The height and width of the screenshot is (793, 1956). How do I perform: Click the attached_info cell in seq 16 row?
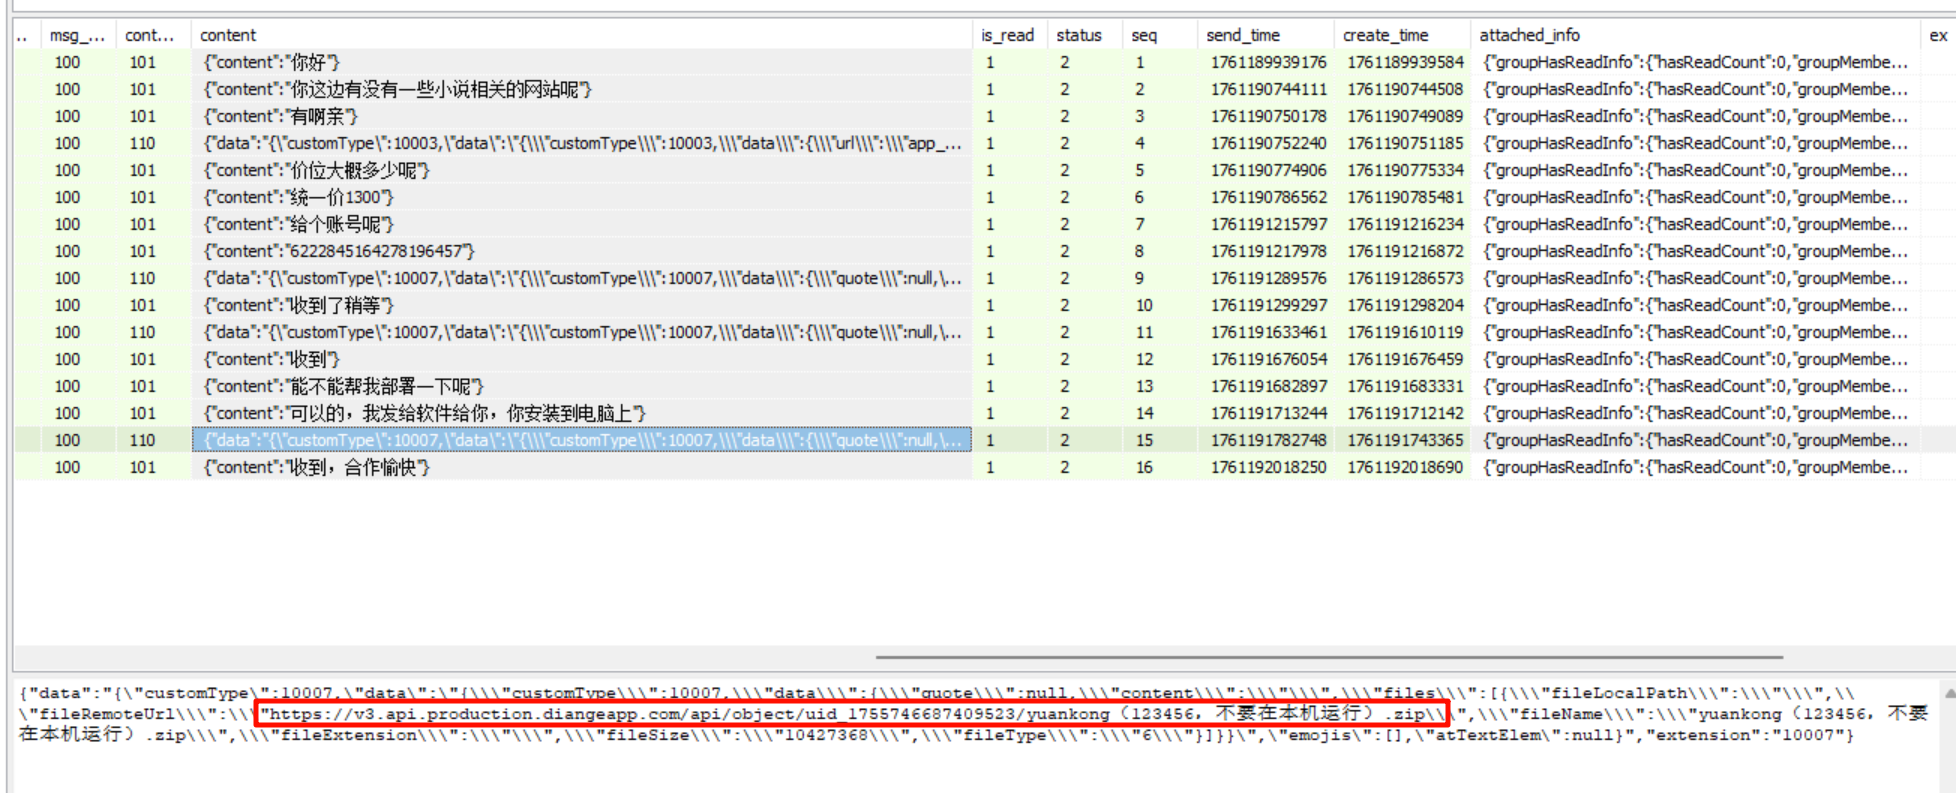(x=1695, y=467)
